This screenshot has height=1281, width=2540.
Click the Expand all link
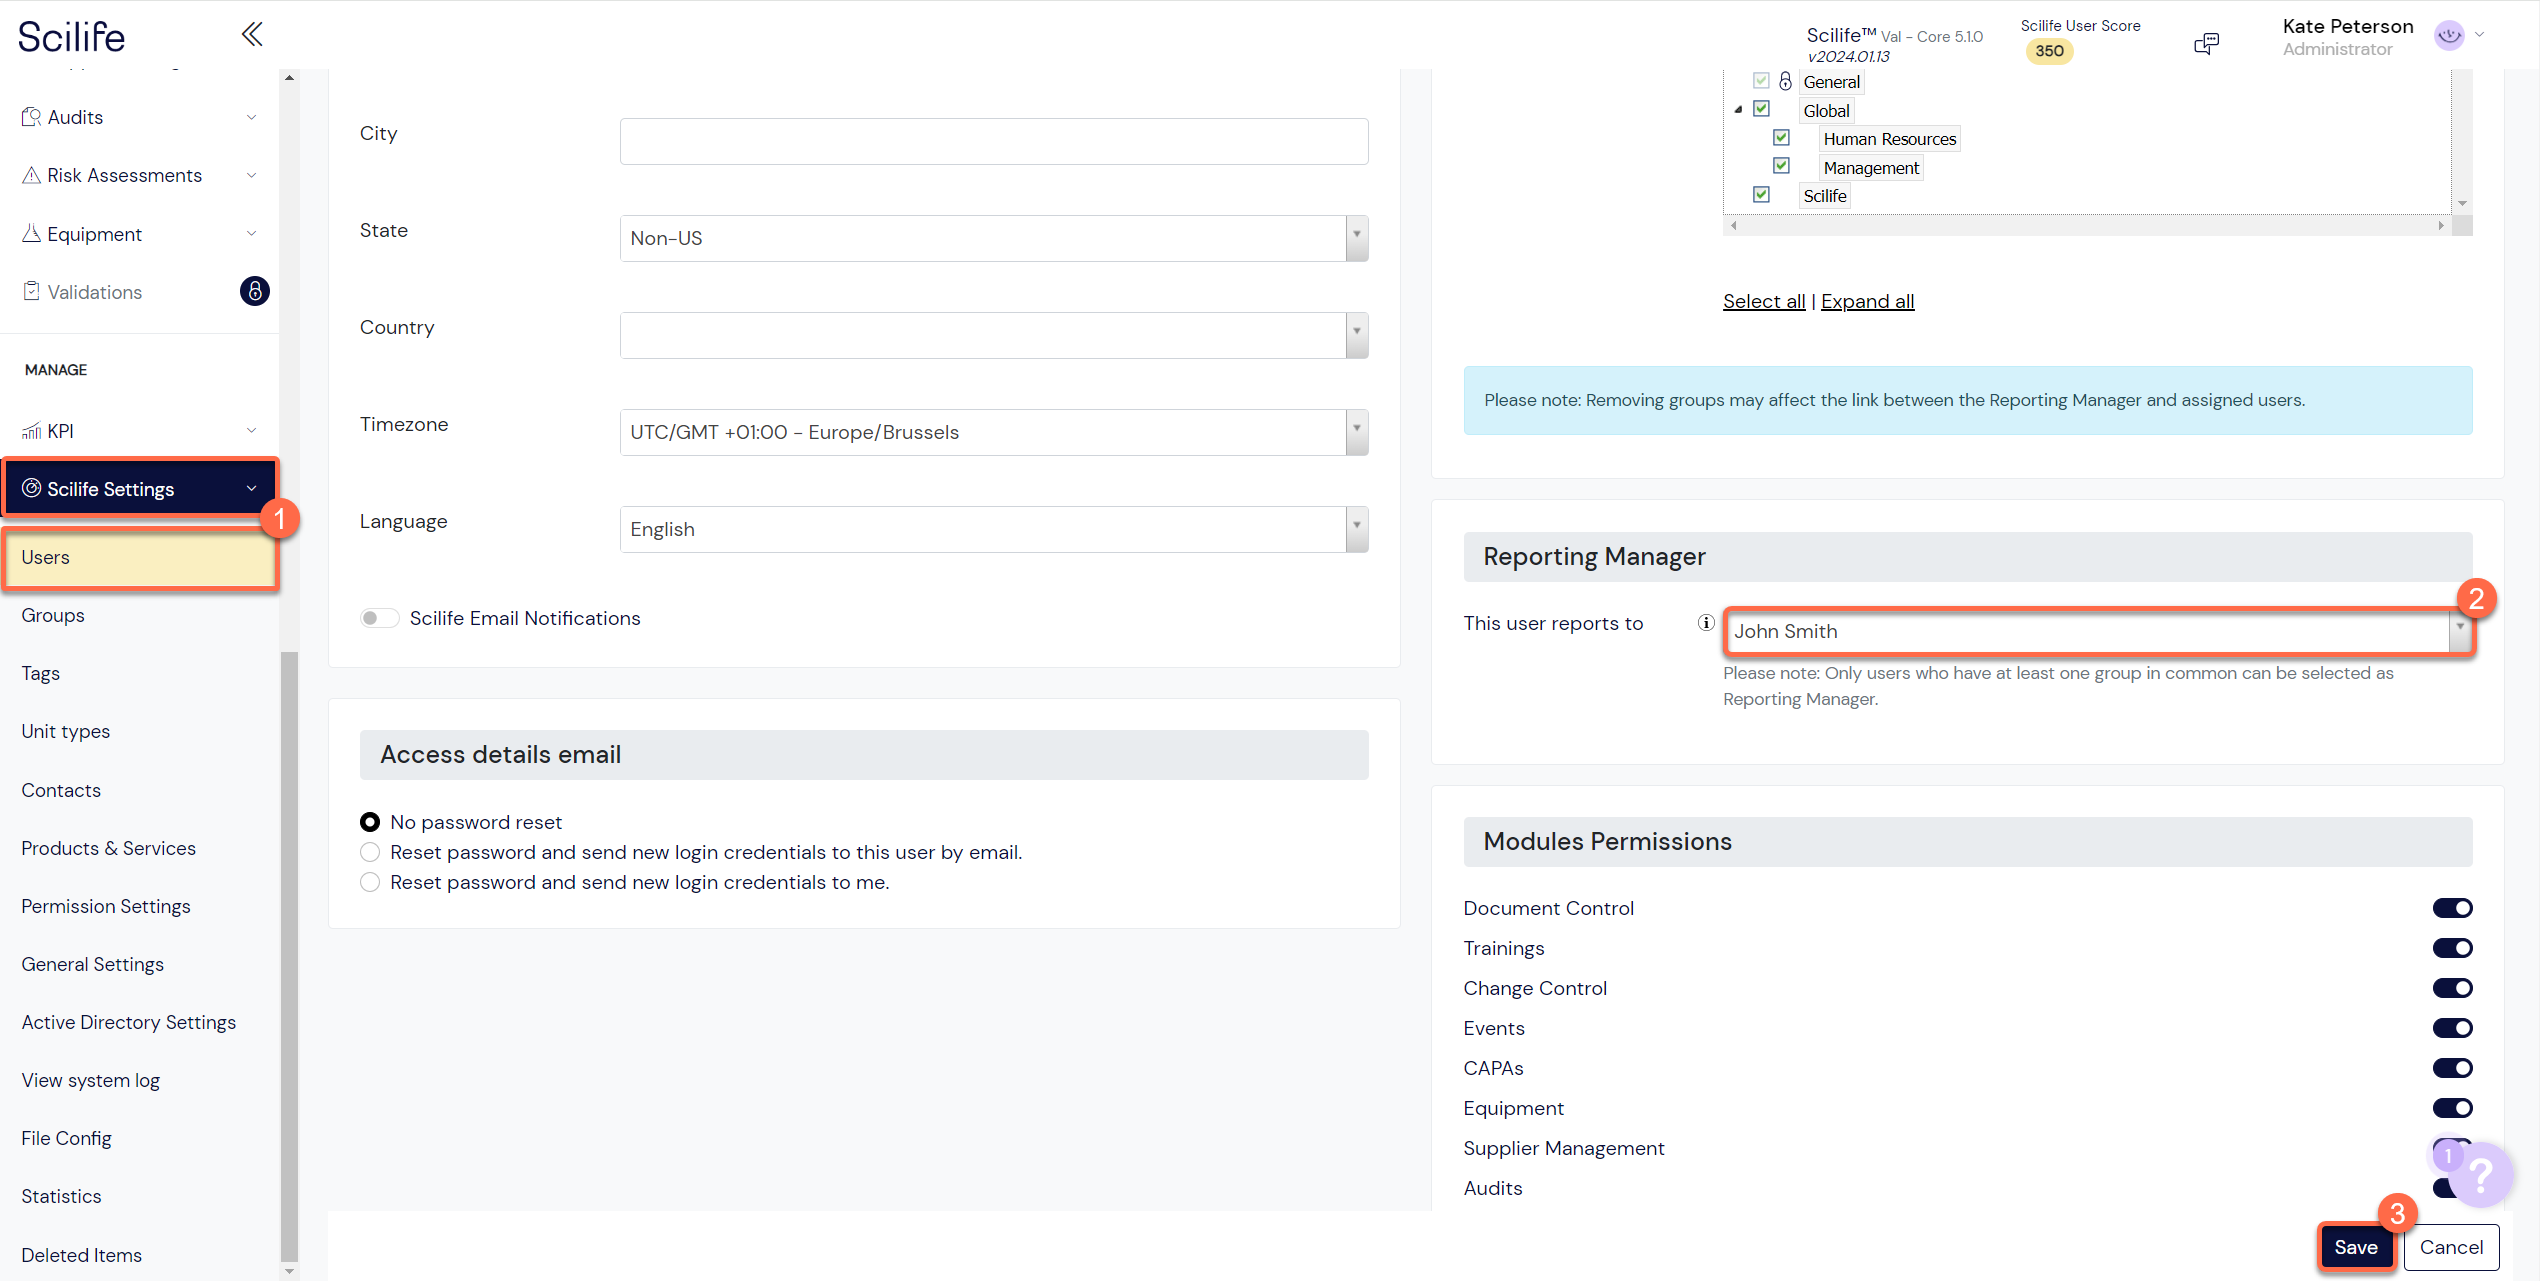(1867, 301)
